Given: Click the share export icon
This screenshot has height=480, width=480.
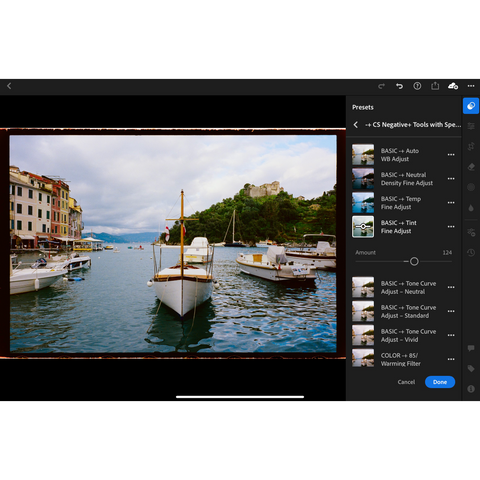Looking at the screenshot, I should click(435, 86).
